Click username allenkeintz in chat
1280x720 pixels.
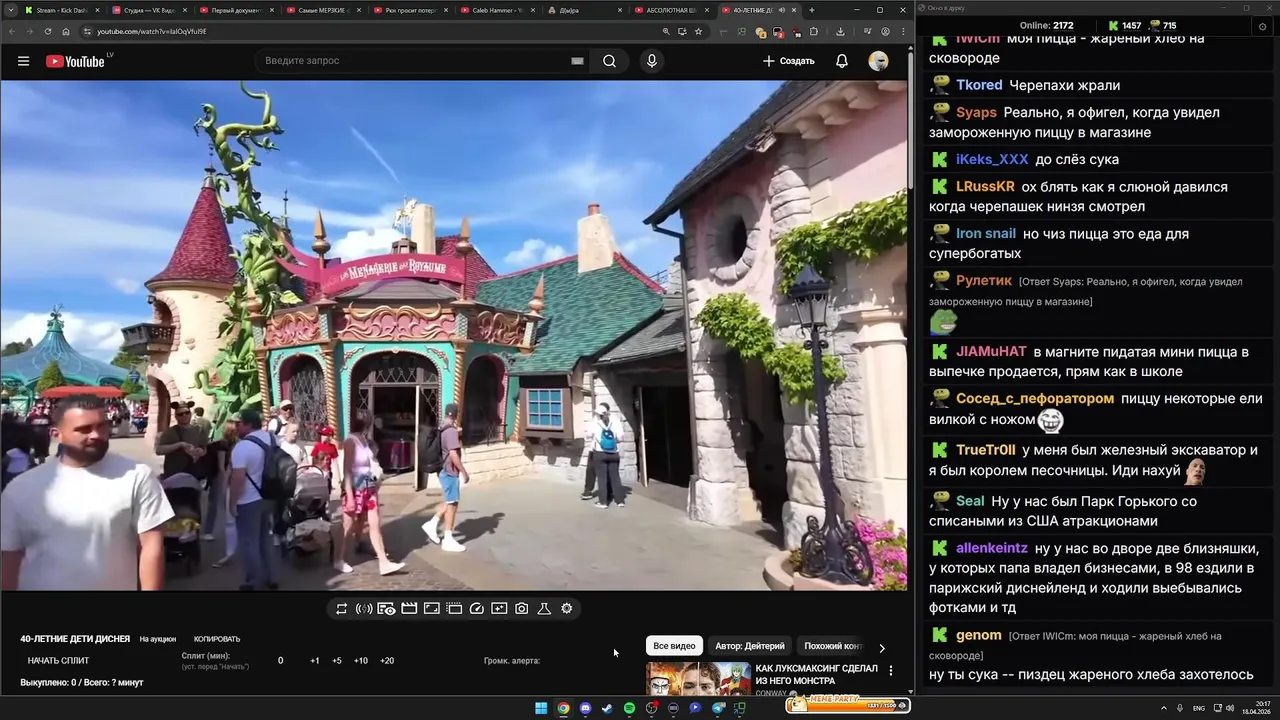click(992, 548)
